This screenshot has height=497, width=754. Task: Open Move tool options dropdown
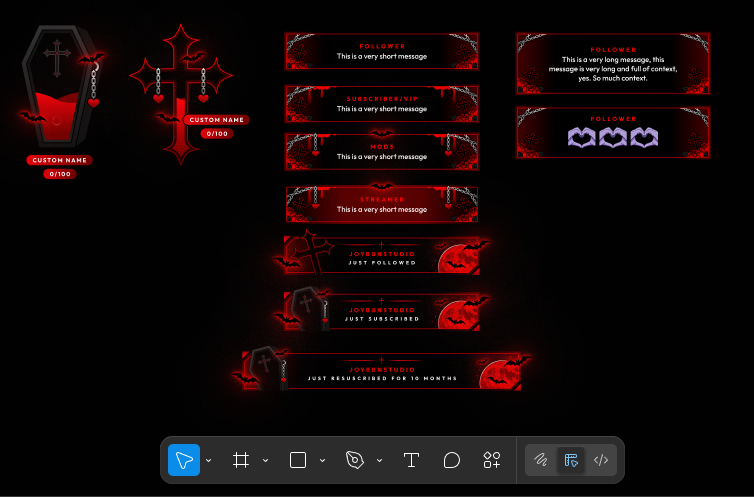coord(209,460)
